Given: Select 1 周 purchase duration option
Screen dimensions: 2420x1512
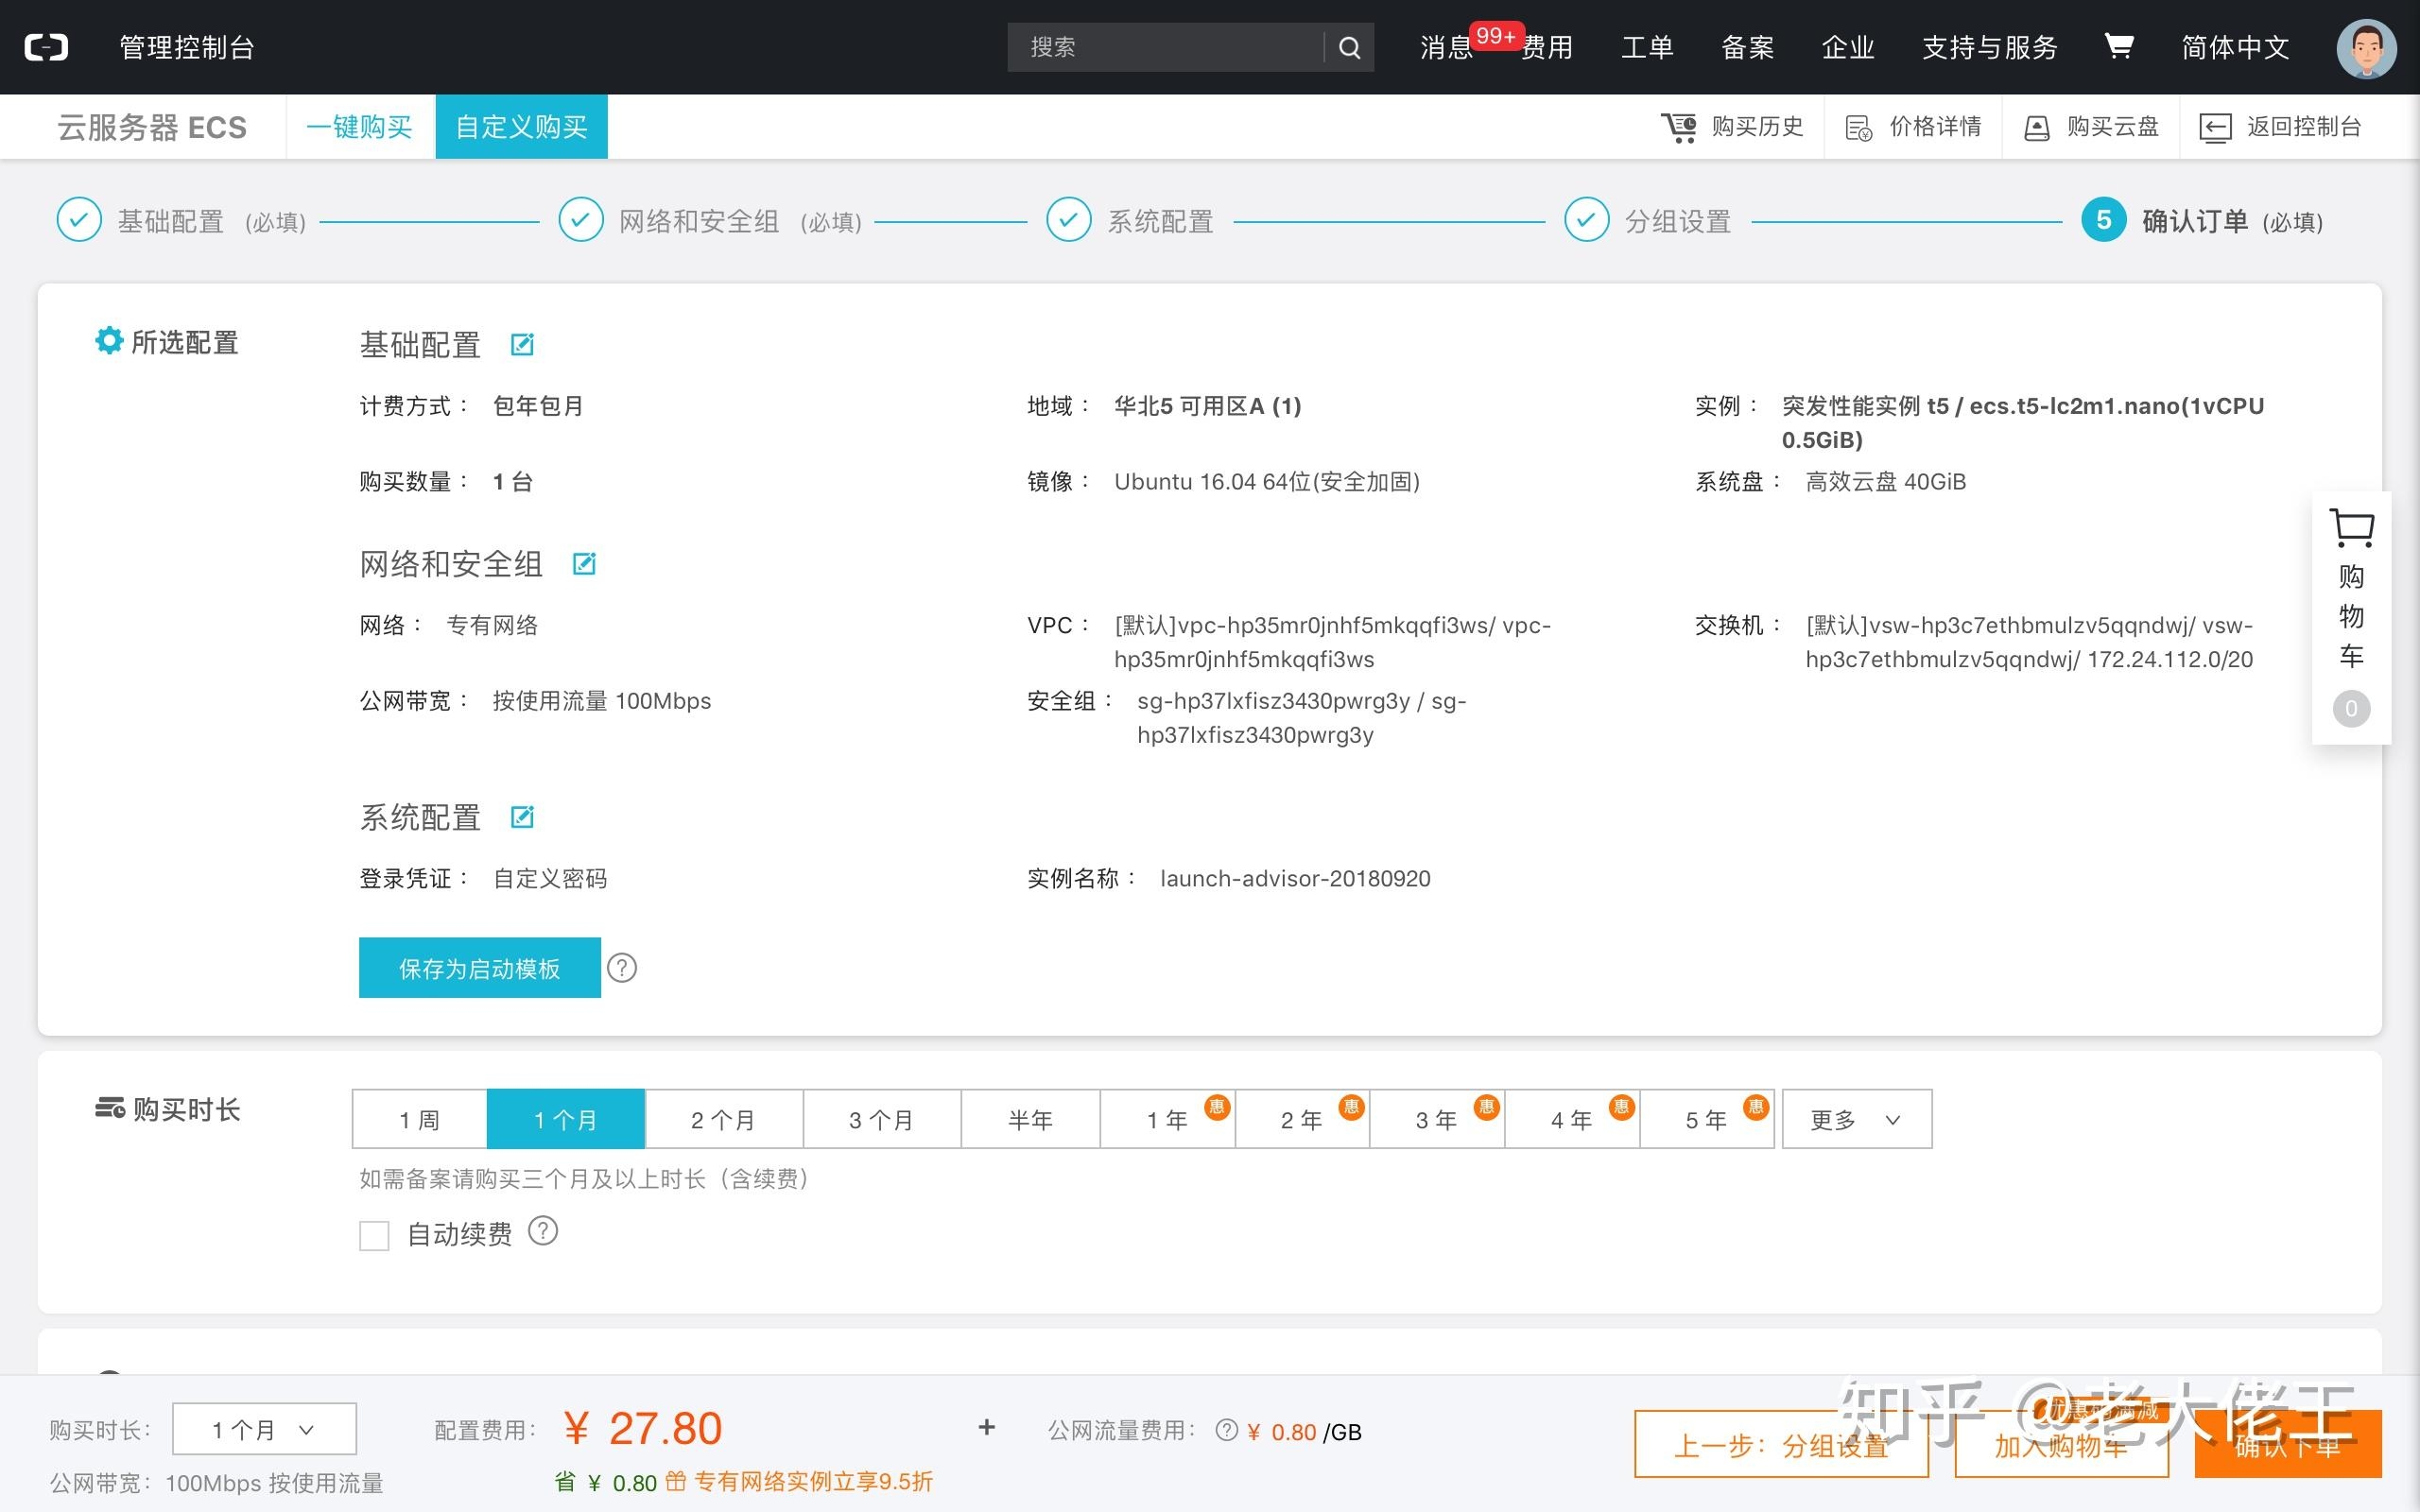Looking at the screenshot, I should tap(418, 1119).
